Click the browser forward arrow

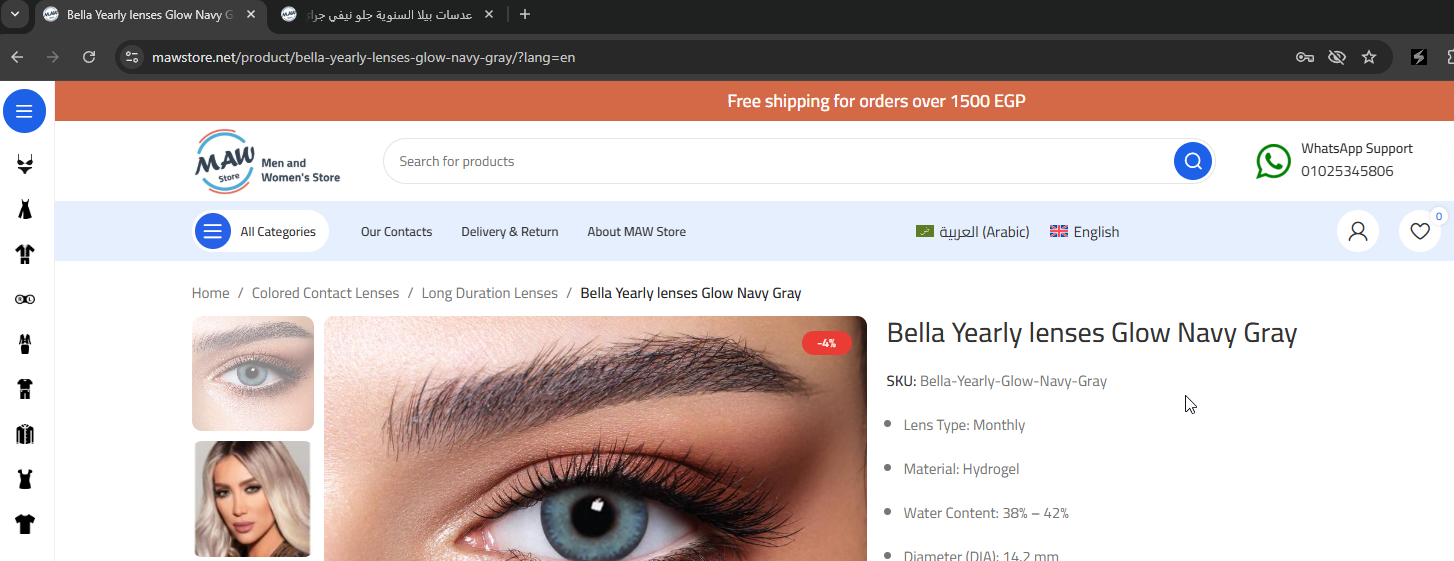tap(53, 57)
